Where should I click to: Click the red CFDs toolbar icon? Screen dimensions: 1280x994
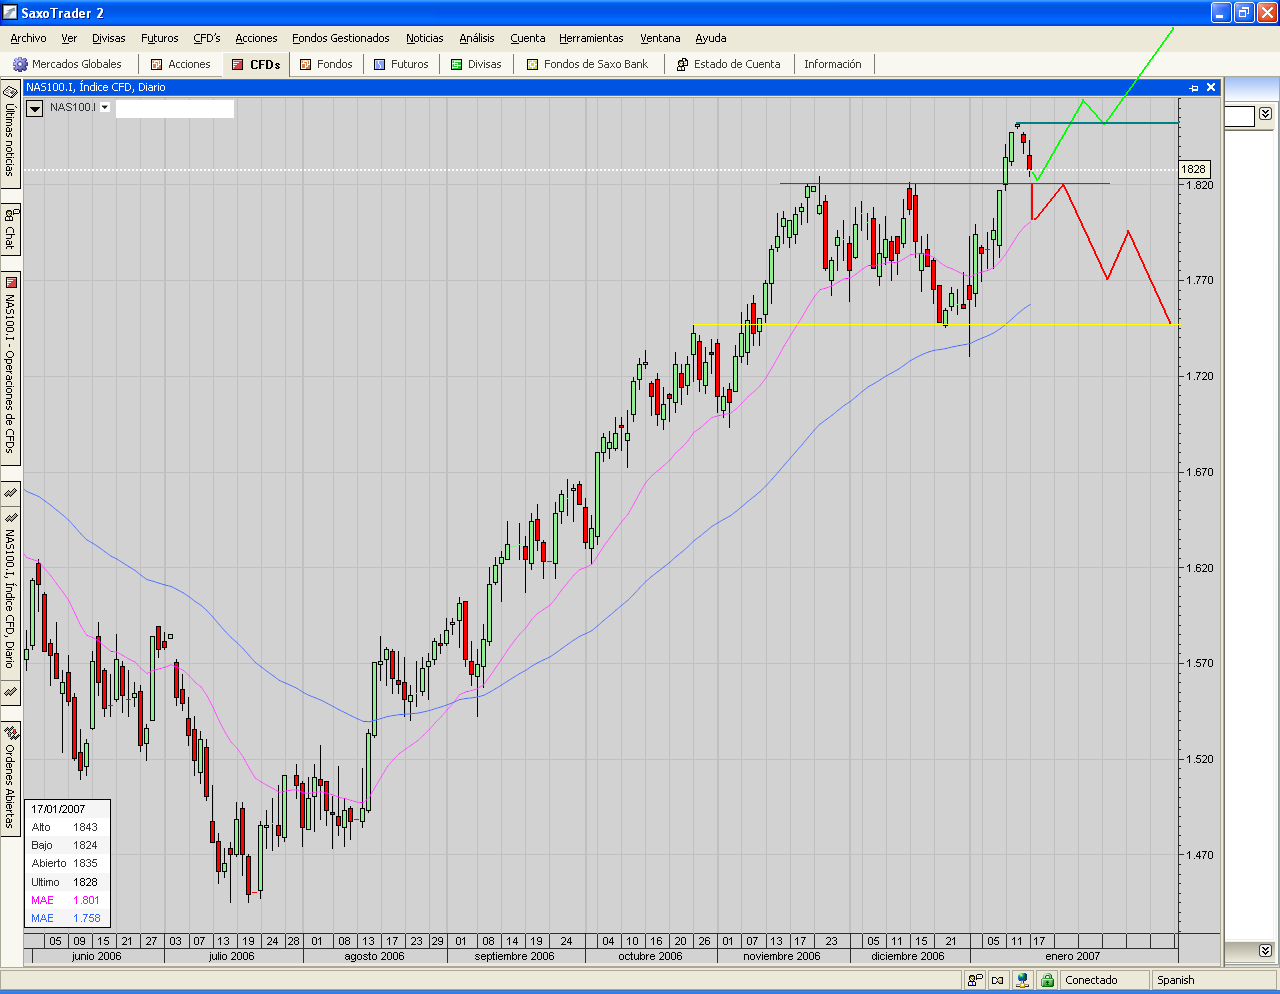237,64
